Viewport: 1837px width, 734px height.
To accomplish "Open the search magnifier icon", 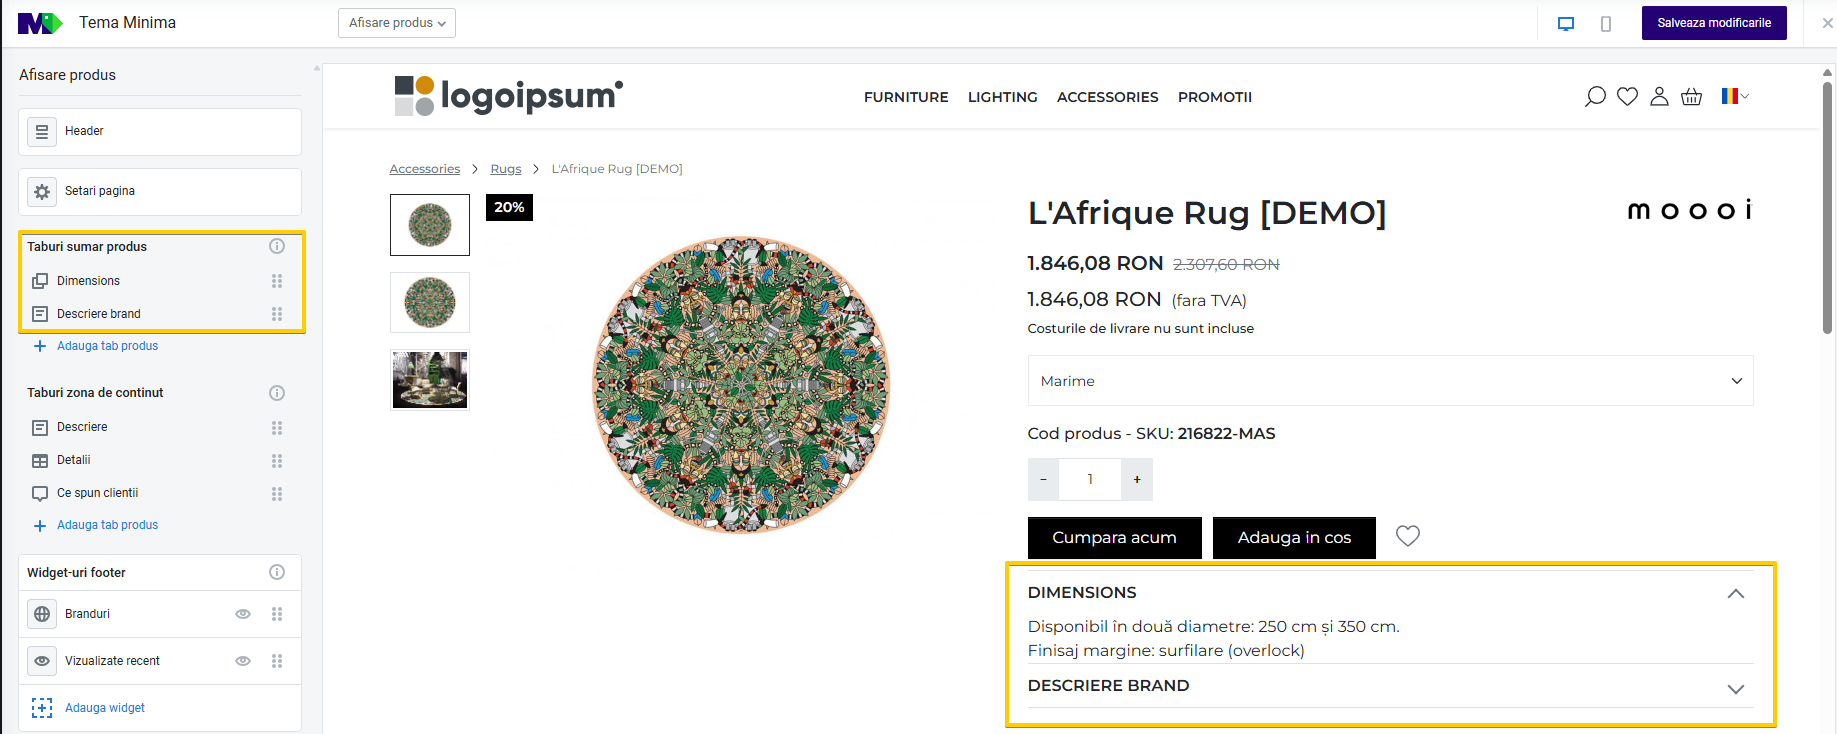I will point(1595,96).
